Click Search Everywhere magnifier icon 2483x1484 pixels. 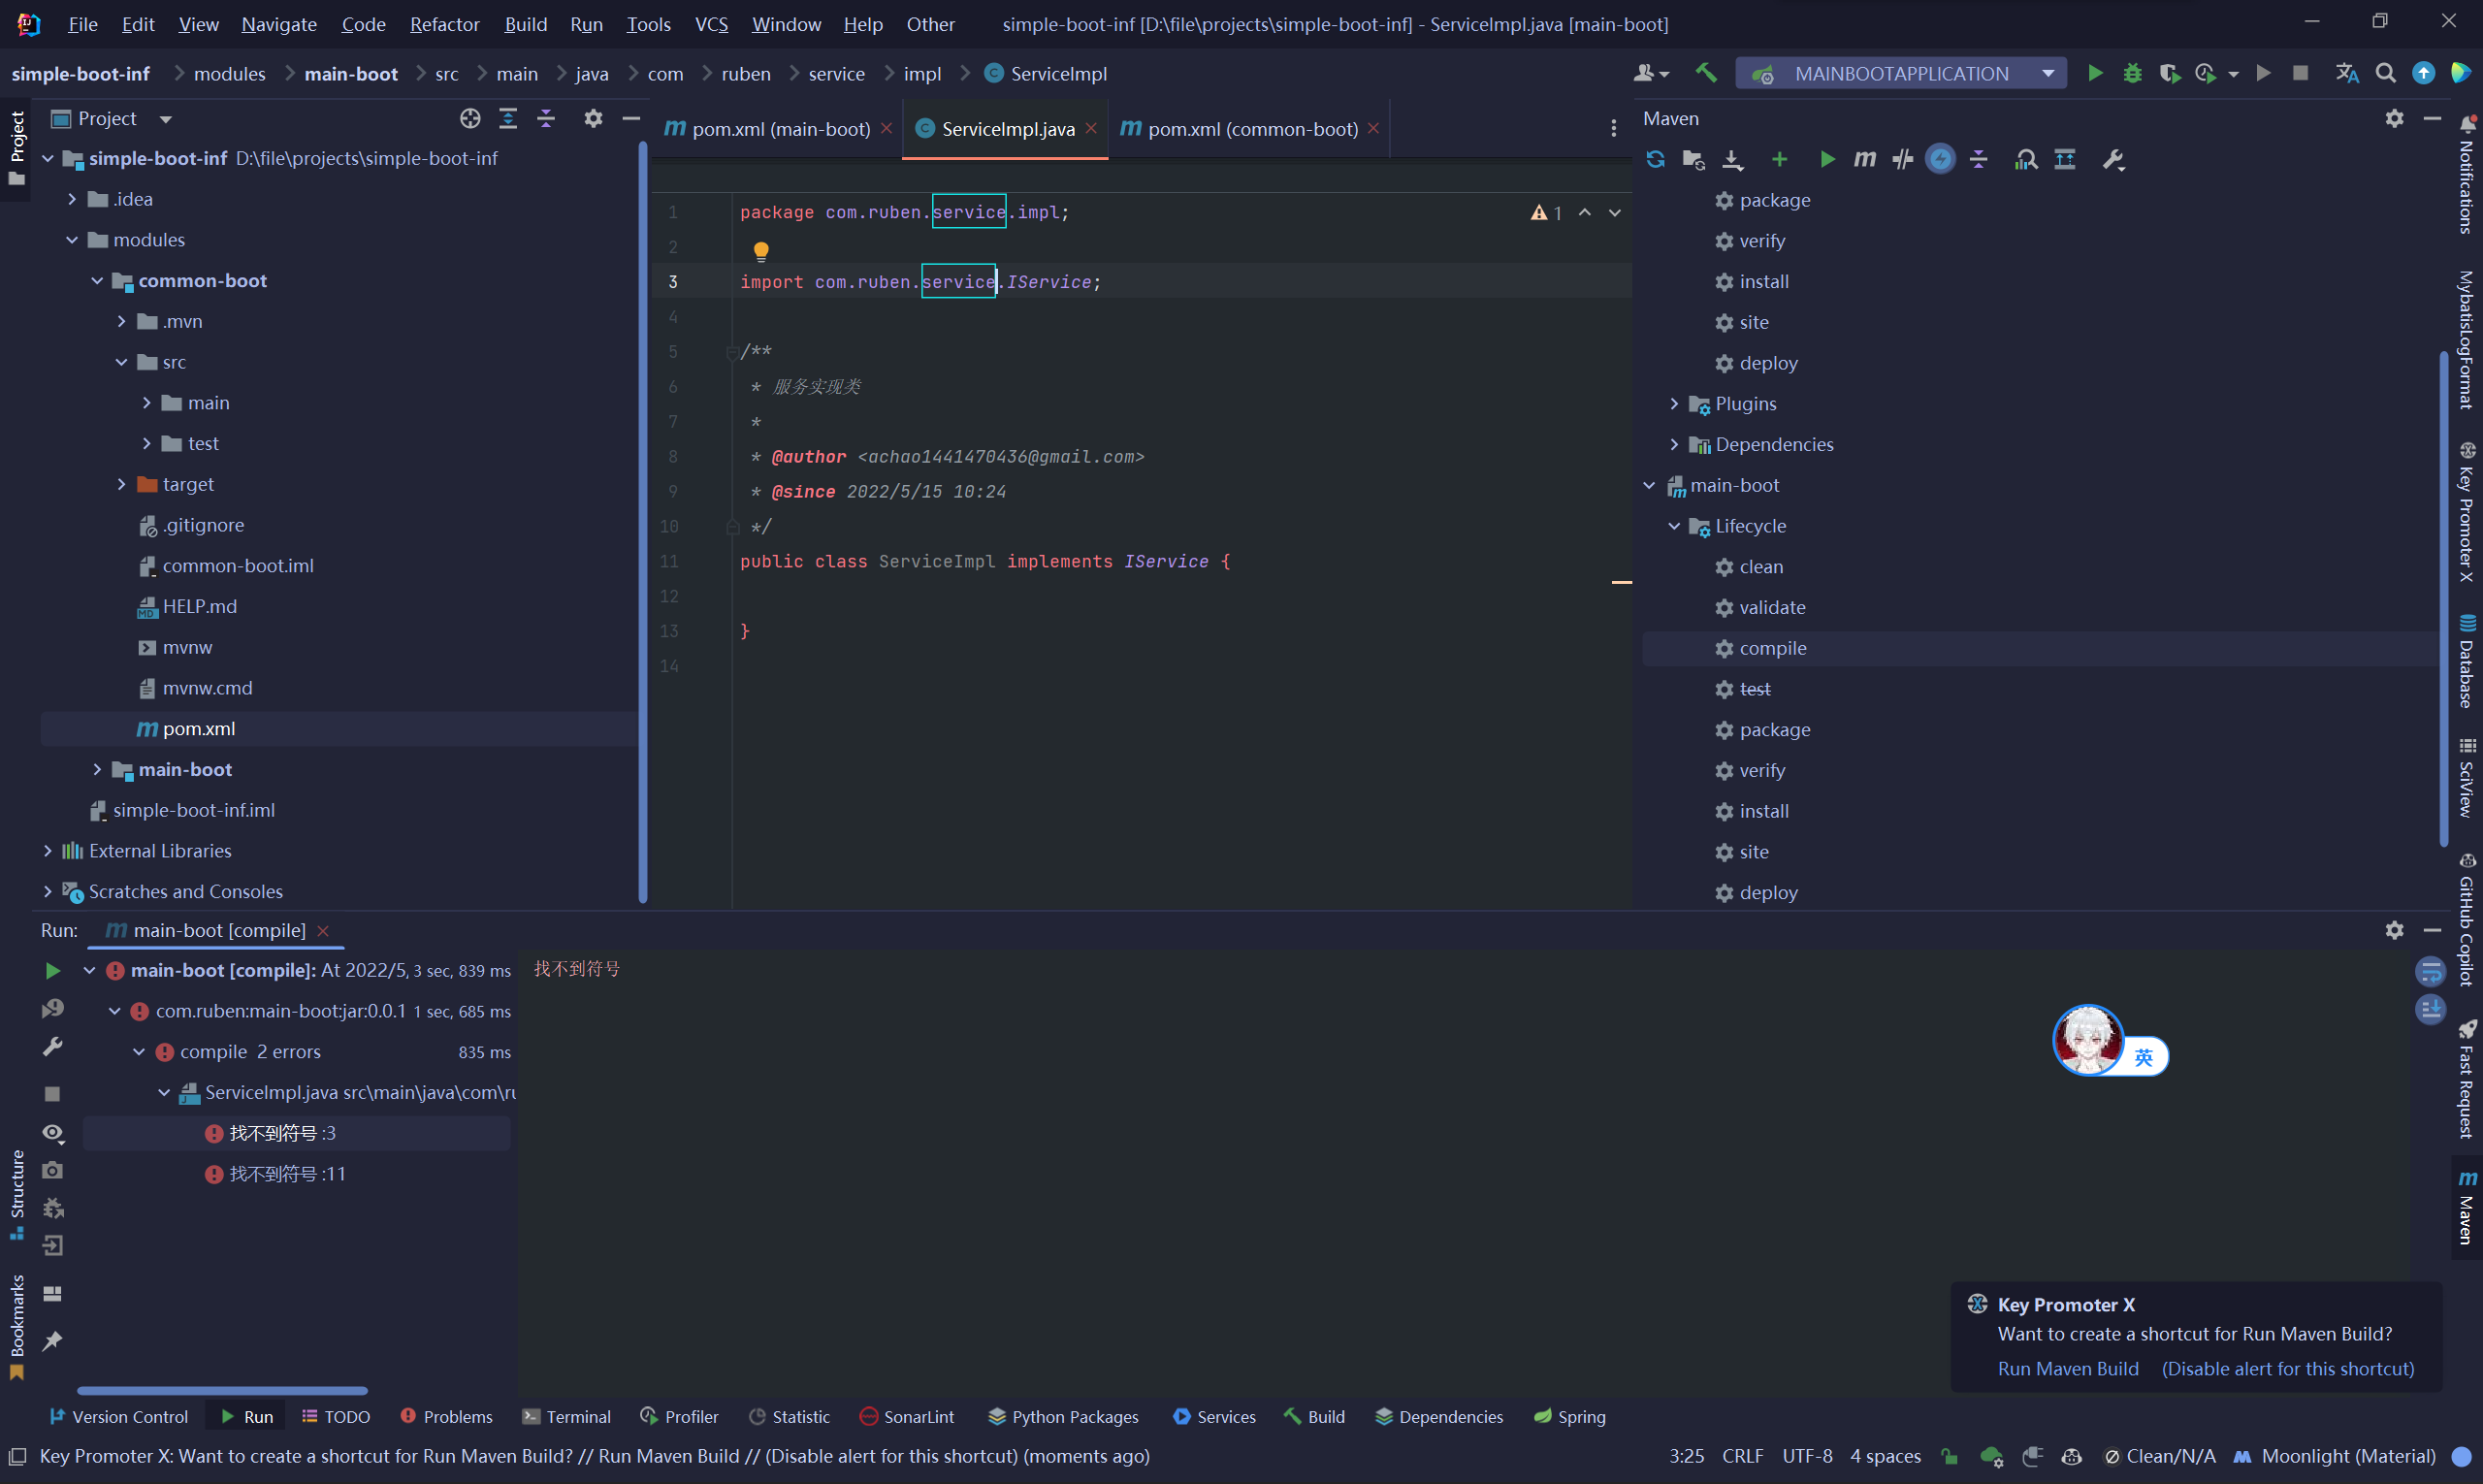(2385, 73)
